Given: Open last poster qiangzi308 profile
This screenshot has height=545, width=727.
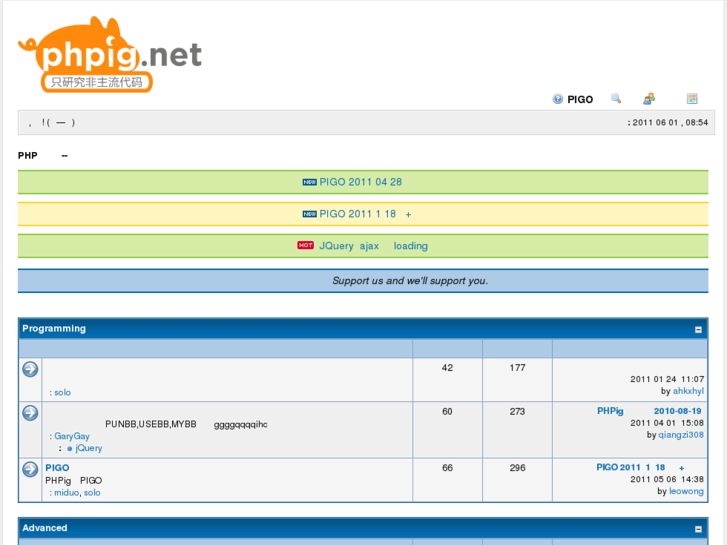Looking at the screenshot, I should [681, 435].
